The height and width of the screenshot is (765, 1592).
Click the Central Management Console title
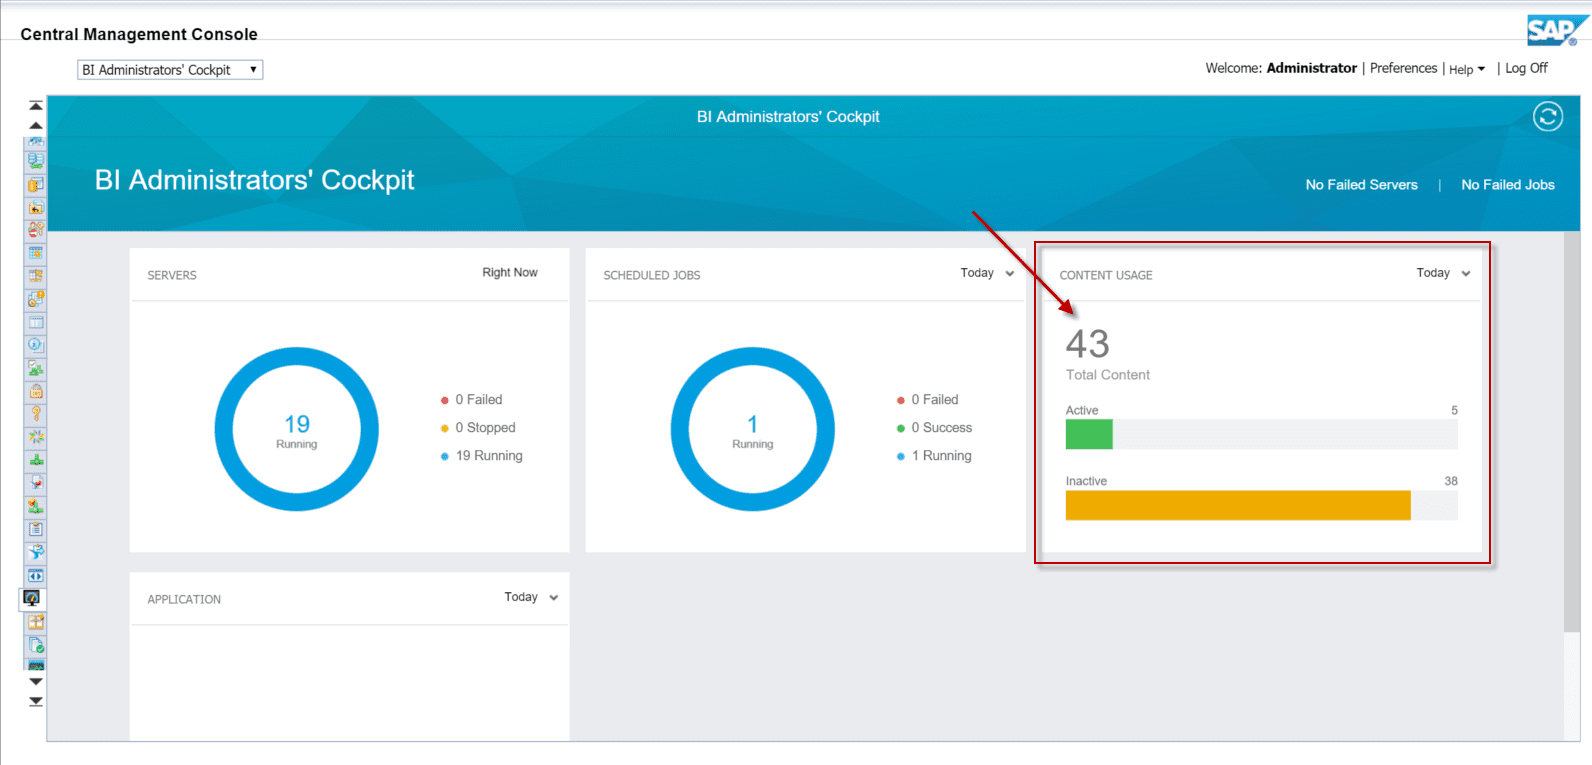tap(139, 34)
